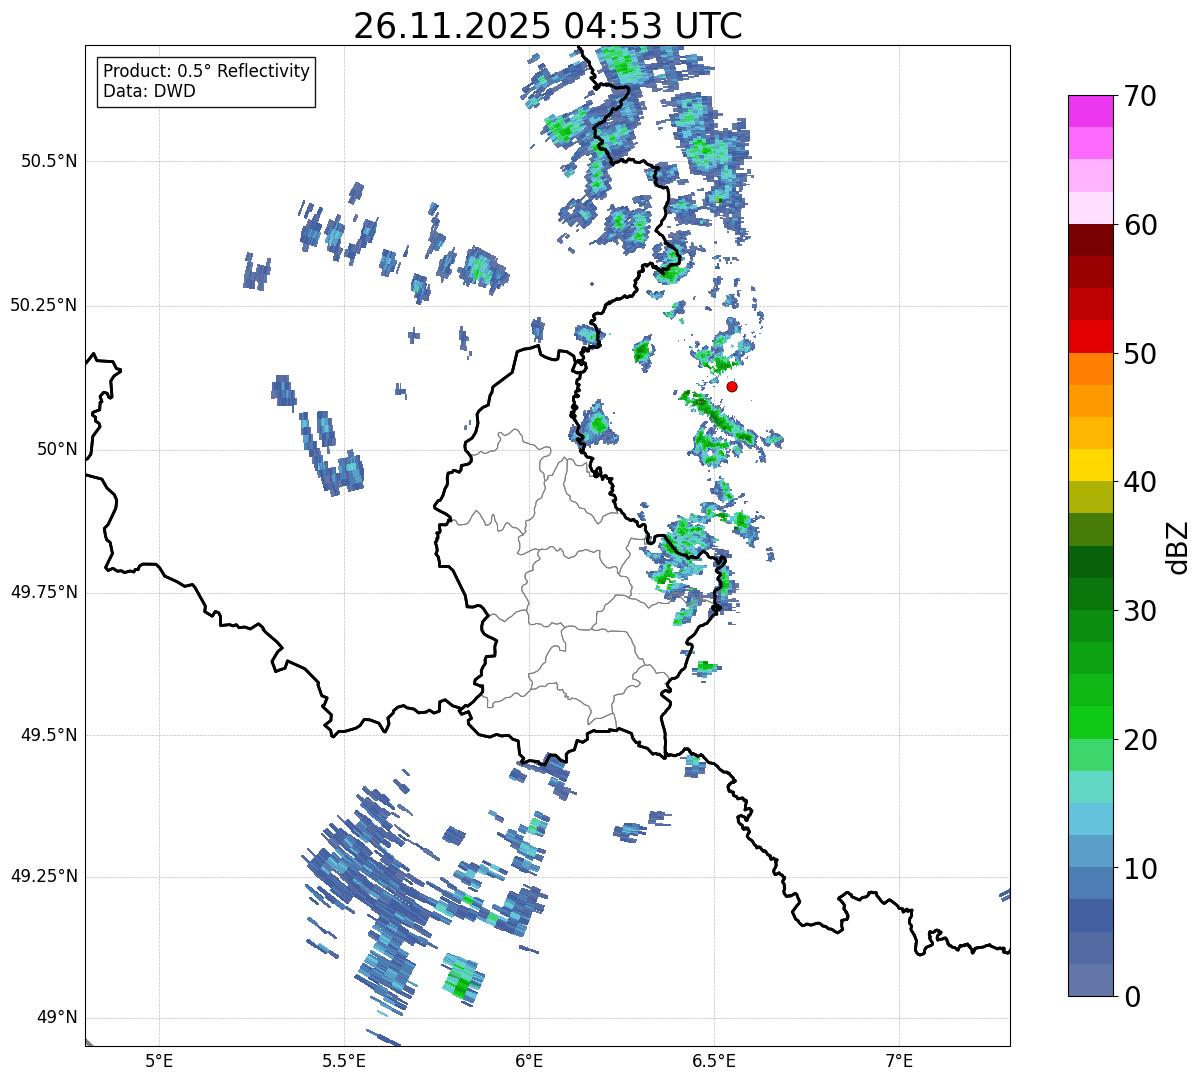
Task: Click the 5.5°E longitude label
Action: pyautogui.click(x=344, y=1060)
